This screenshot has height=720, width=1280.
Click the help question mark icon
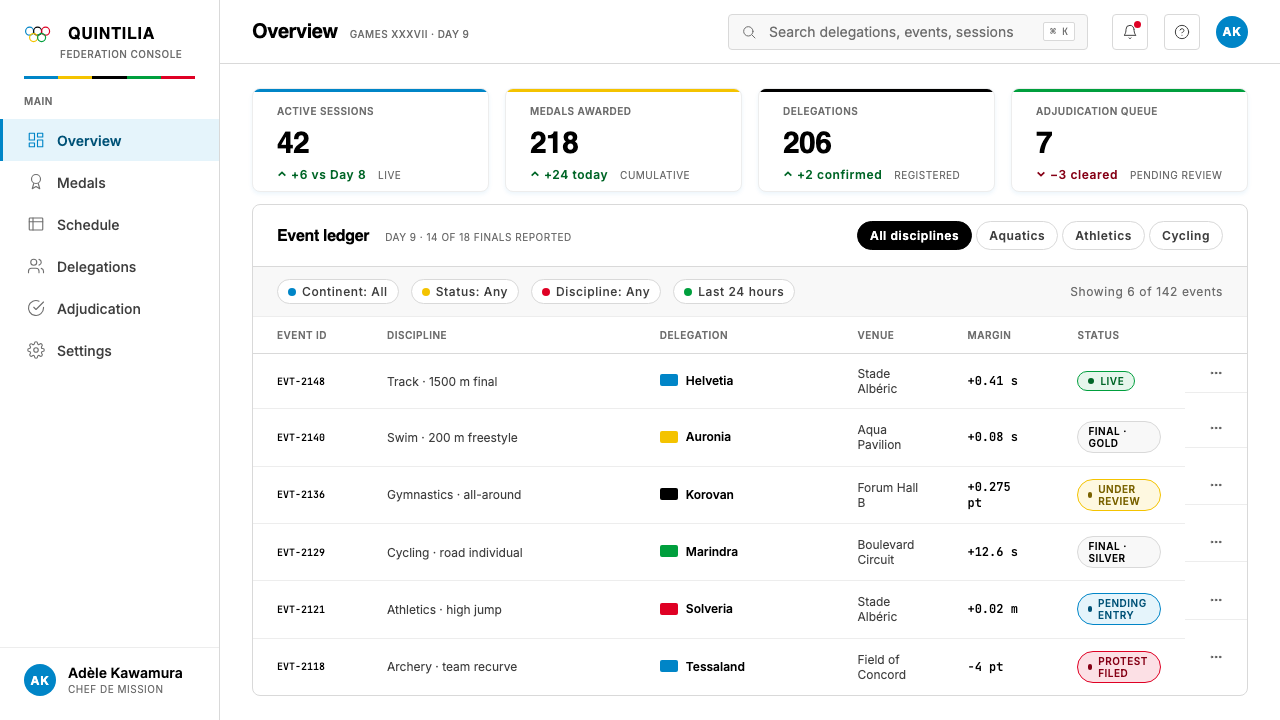tap(1182, 32)
